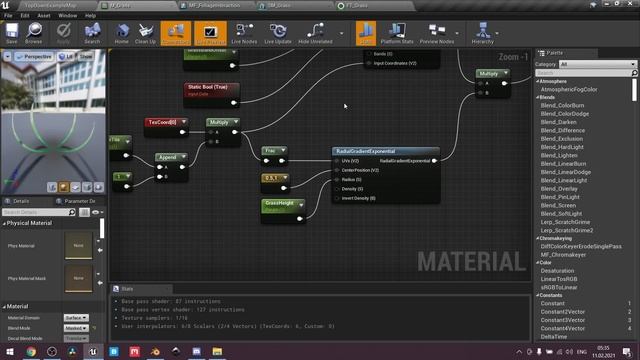
Task: Click the Home toolbar icon
Action: coord(122,33)
